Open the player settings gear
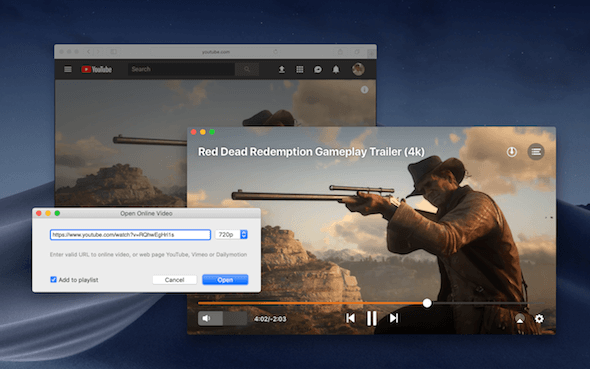 [x=539, y=319]
